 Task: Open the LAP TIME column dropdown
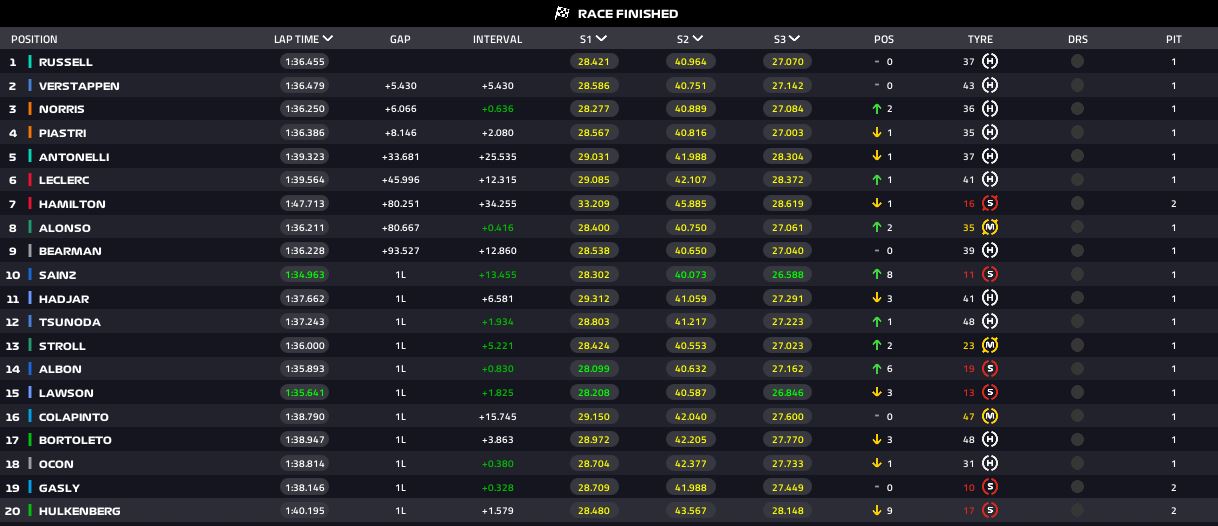click(x=328, y=39)
